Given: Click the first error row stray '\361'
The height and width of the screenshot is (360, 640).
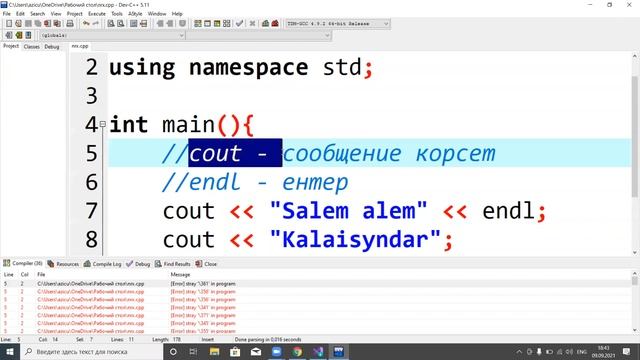Looking at the screenshot, I should pyautogui.click(x=316, y=283).
